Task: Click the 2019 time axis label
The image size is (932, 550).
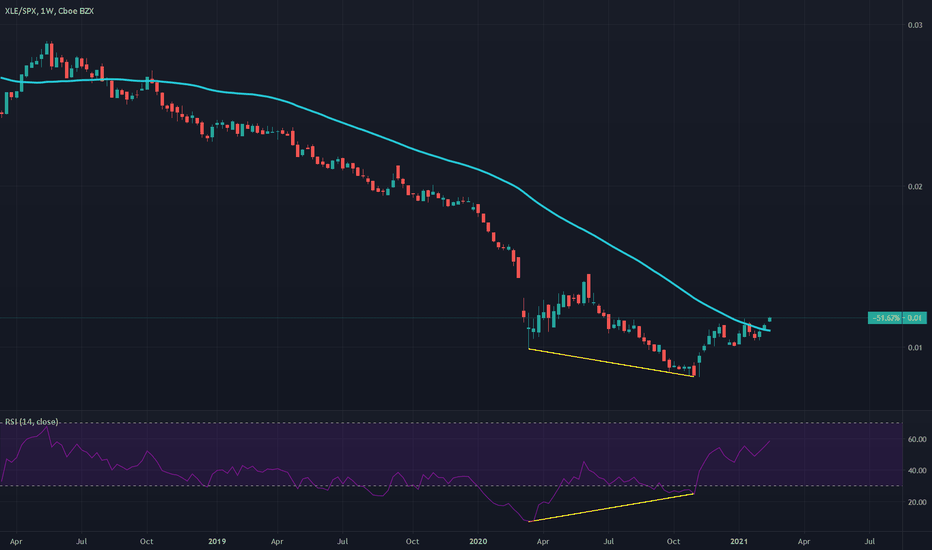Action: coord(218,541)
